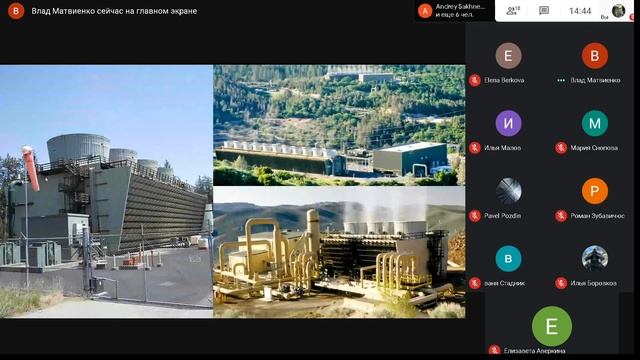Click the 14:44 clock in the top bar
Image resolution: width=640 pixels, height=360 pixels.
[x=580, y=11]
